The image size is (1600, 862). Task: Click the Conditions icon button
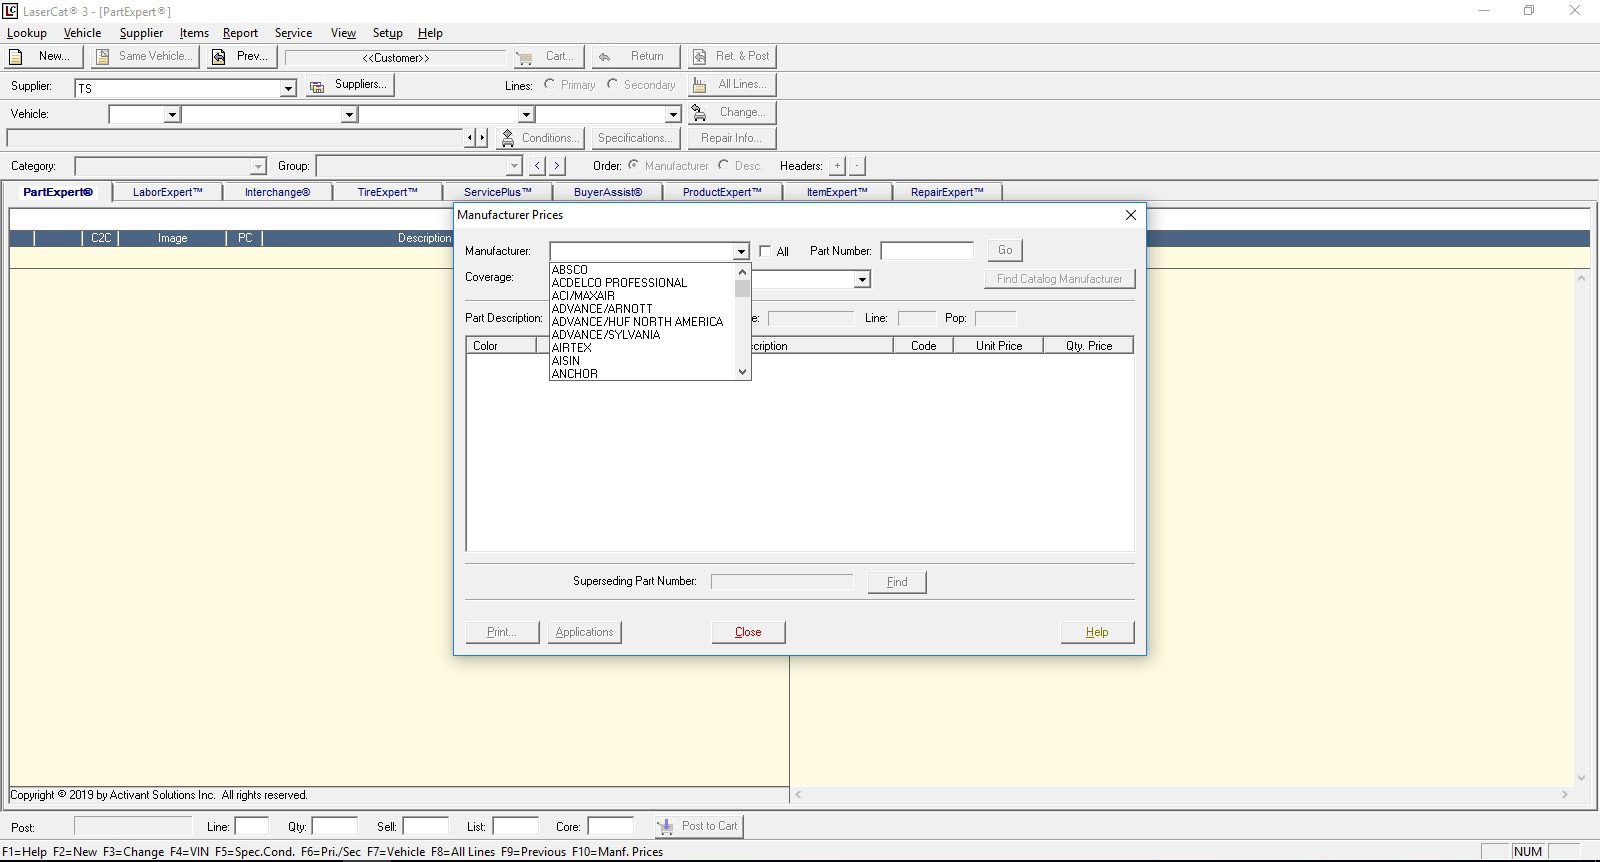click(x=508, y=138)
